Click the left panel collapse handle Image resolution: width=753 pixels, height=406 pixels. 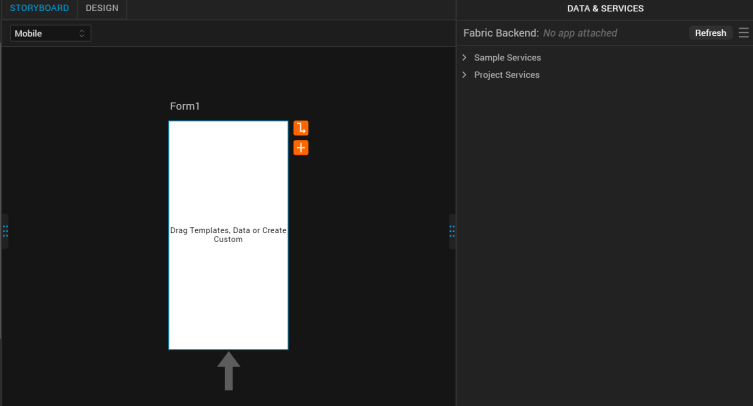pyautogui.click(x=5, y=231)
